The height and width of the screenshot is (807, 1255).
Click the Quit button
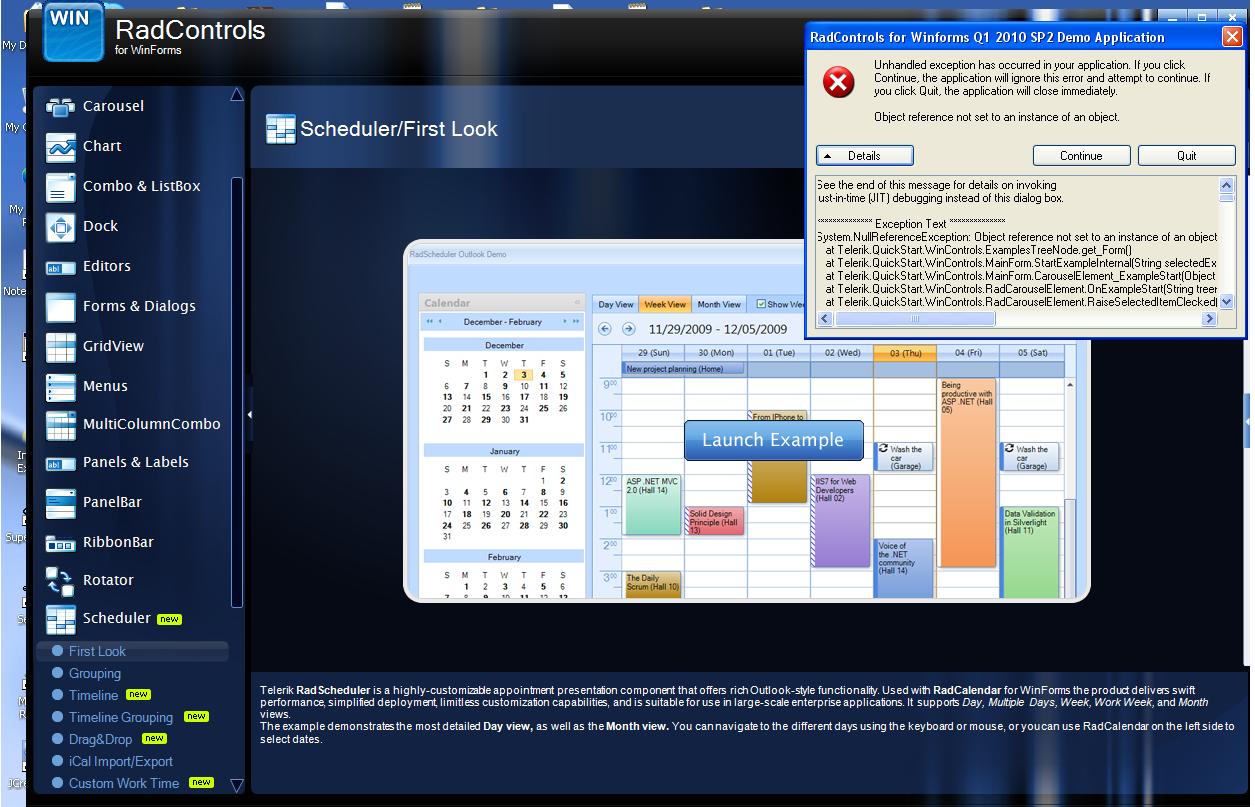pyautogui.click(x=1186, y=156)
